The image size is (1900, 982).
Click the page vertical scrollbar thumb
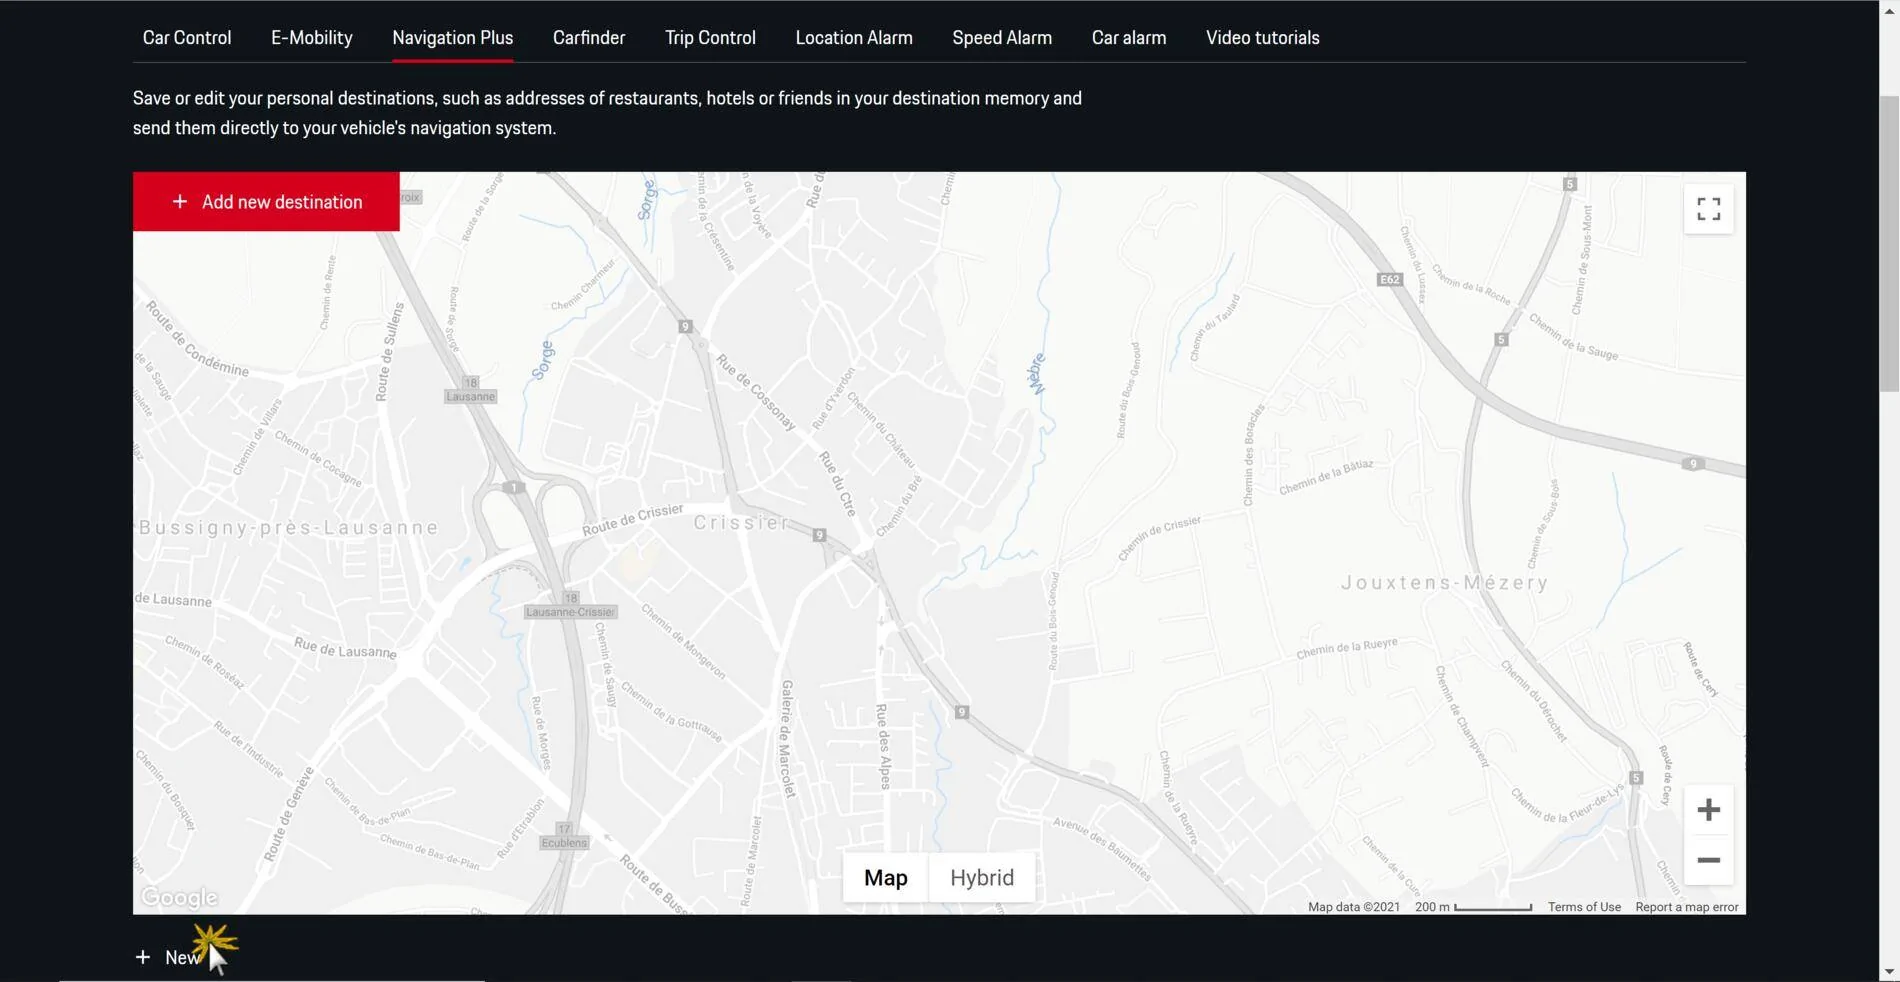[x=1889, y=244]
